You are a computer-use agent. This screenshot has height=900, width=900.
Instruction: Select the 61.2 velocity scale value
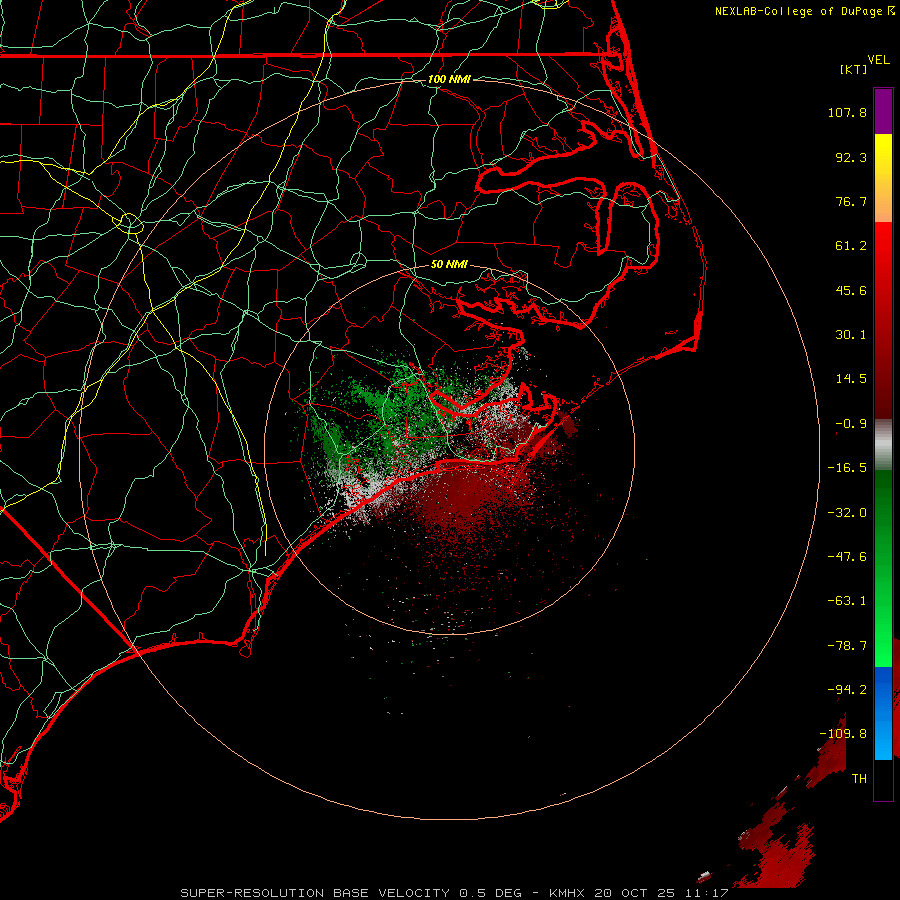[851, 246]
